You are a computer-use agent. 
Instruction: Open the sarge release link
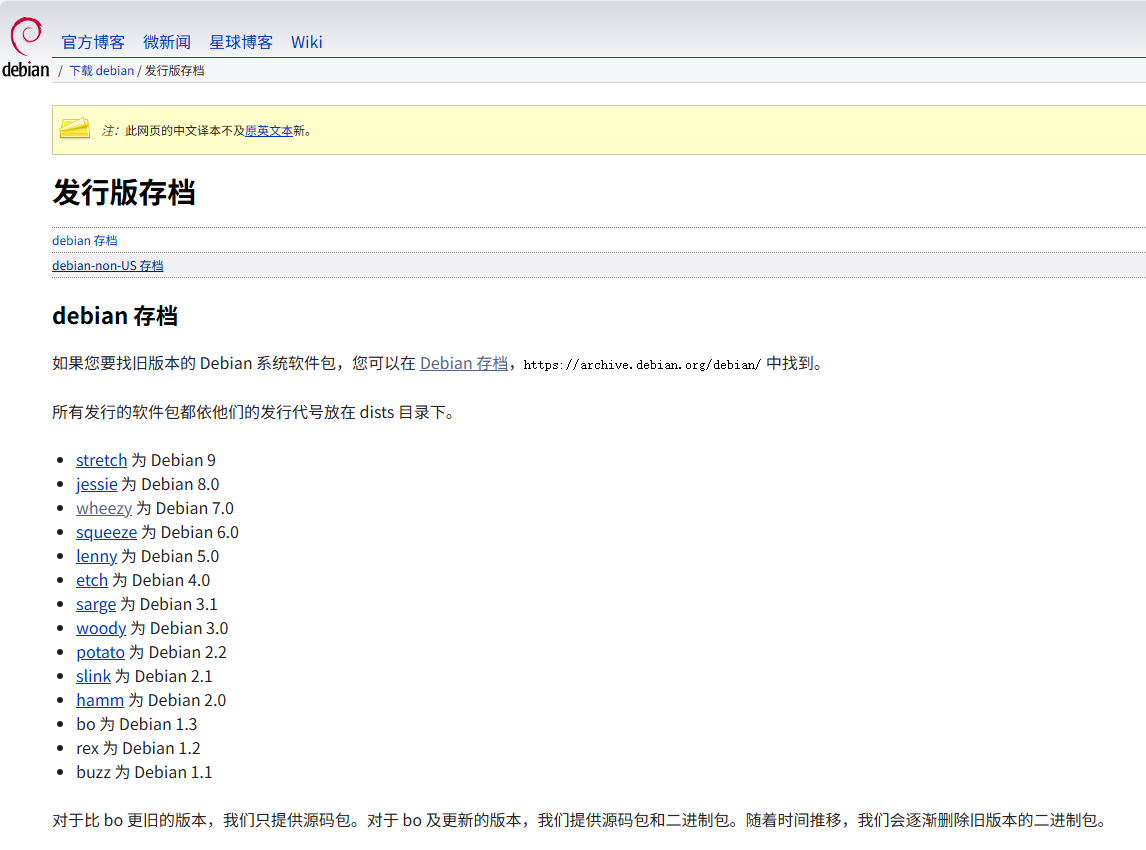96,604
